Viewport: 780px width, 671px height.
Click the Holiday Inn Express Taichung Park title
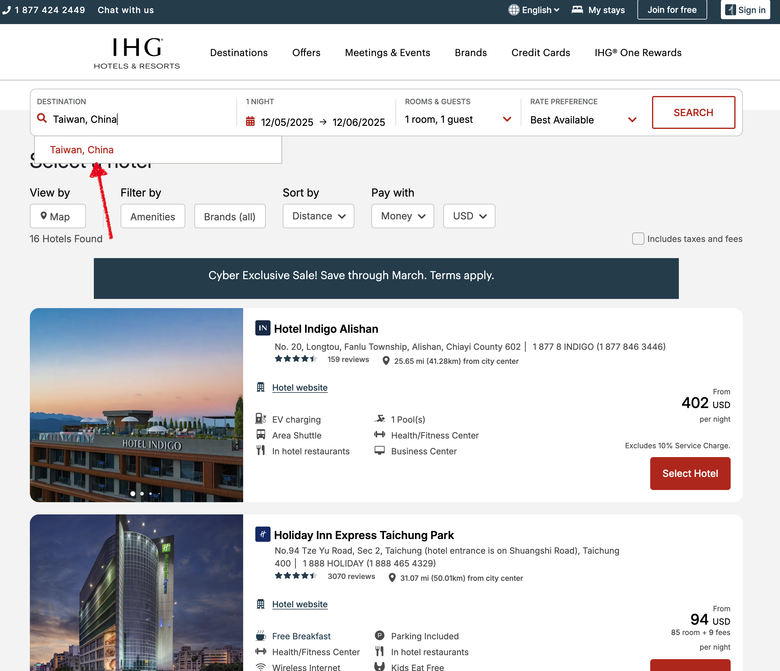[364, 535]
